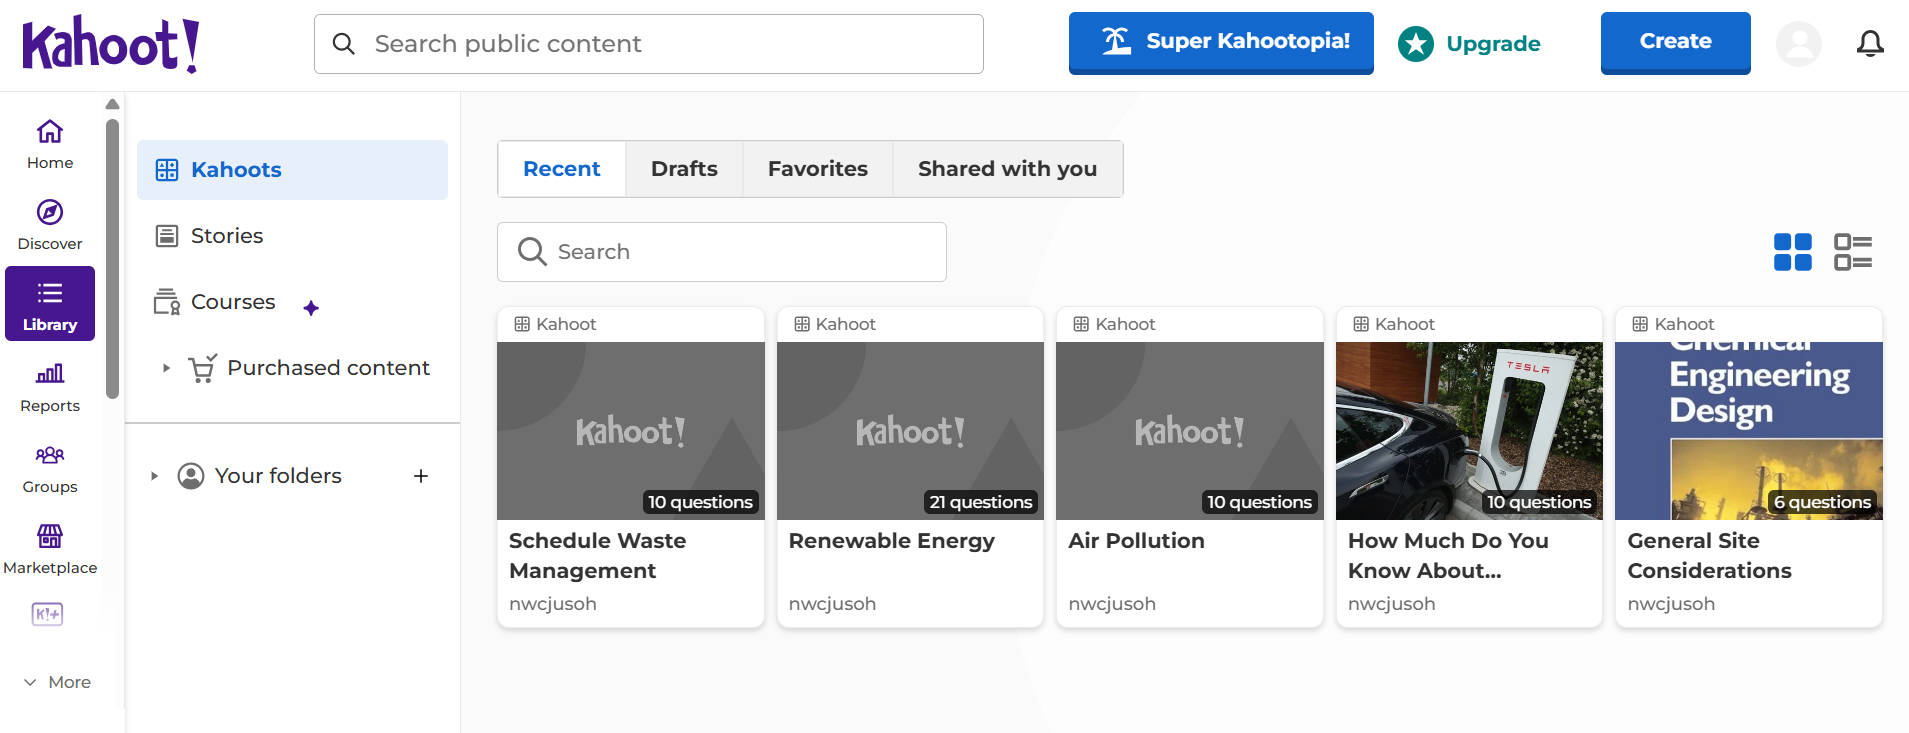This screenshot has height=733, width=1909.
Task: Switch to list view
Action: (x=1853, y=252)
